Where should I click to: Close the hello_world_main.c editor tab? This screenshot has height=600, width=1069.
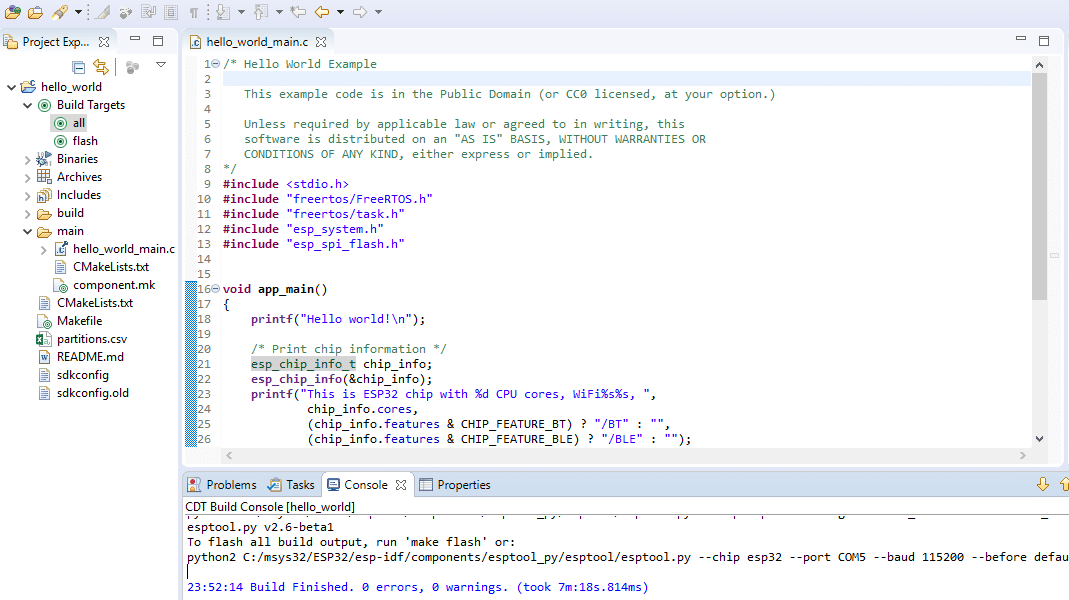coord(320,42)
